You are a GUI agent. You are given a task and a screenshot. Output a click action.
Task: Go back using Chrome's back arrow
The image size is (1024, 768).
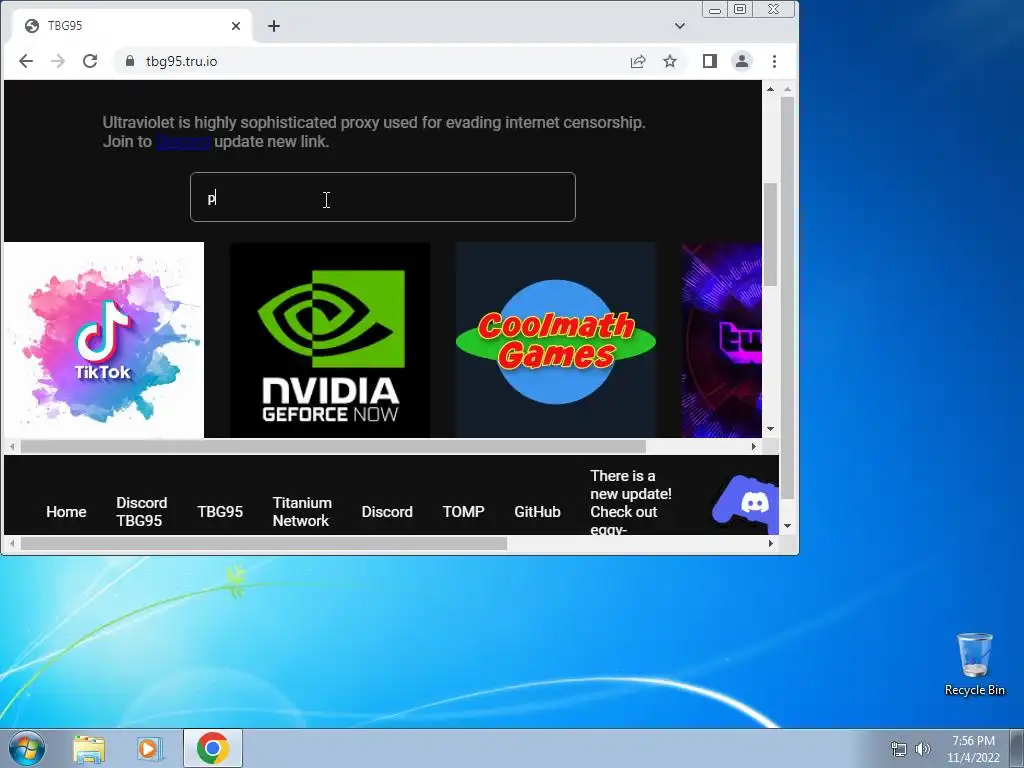point(26,61)
